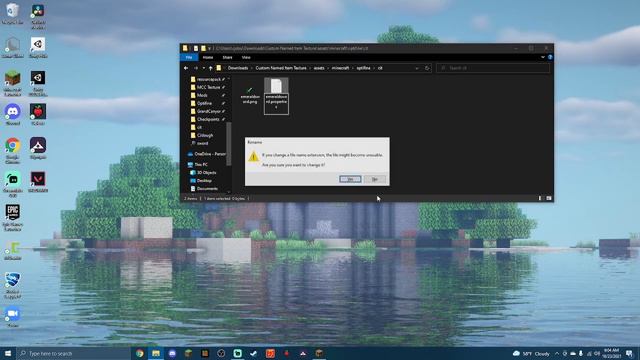Image resolution: width=640 pixels, height=360 pixels.
Task: Select assets in the address breadcrumb
Action: click(x=319, y=68)
